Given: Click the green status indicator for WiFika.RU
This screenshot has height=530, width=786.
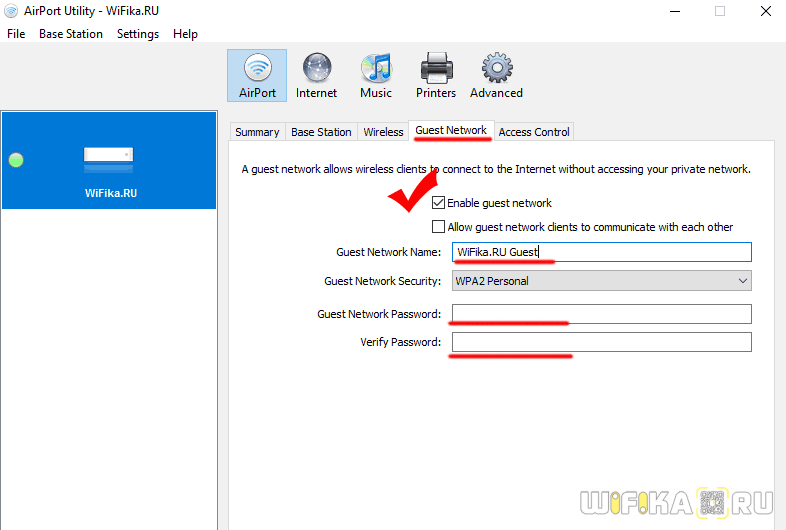Looking at the screenshot, I should tap(16, 160).
